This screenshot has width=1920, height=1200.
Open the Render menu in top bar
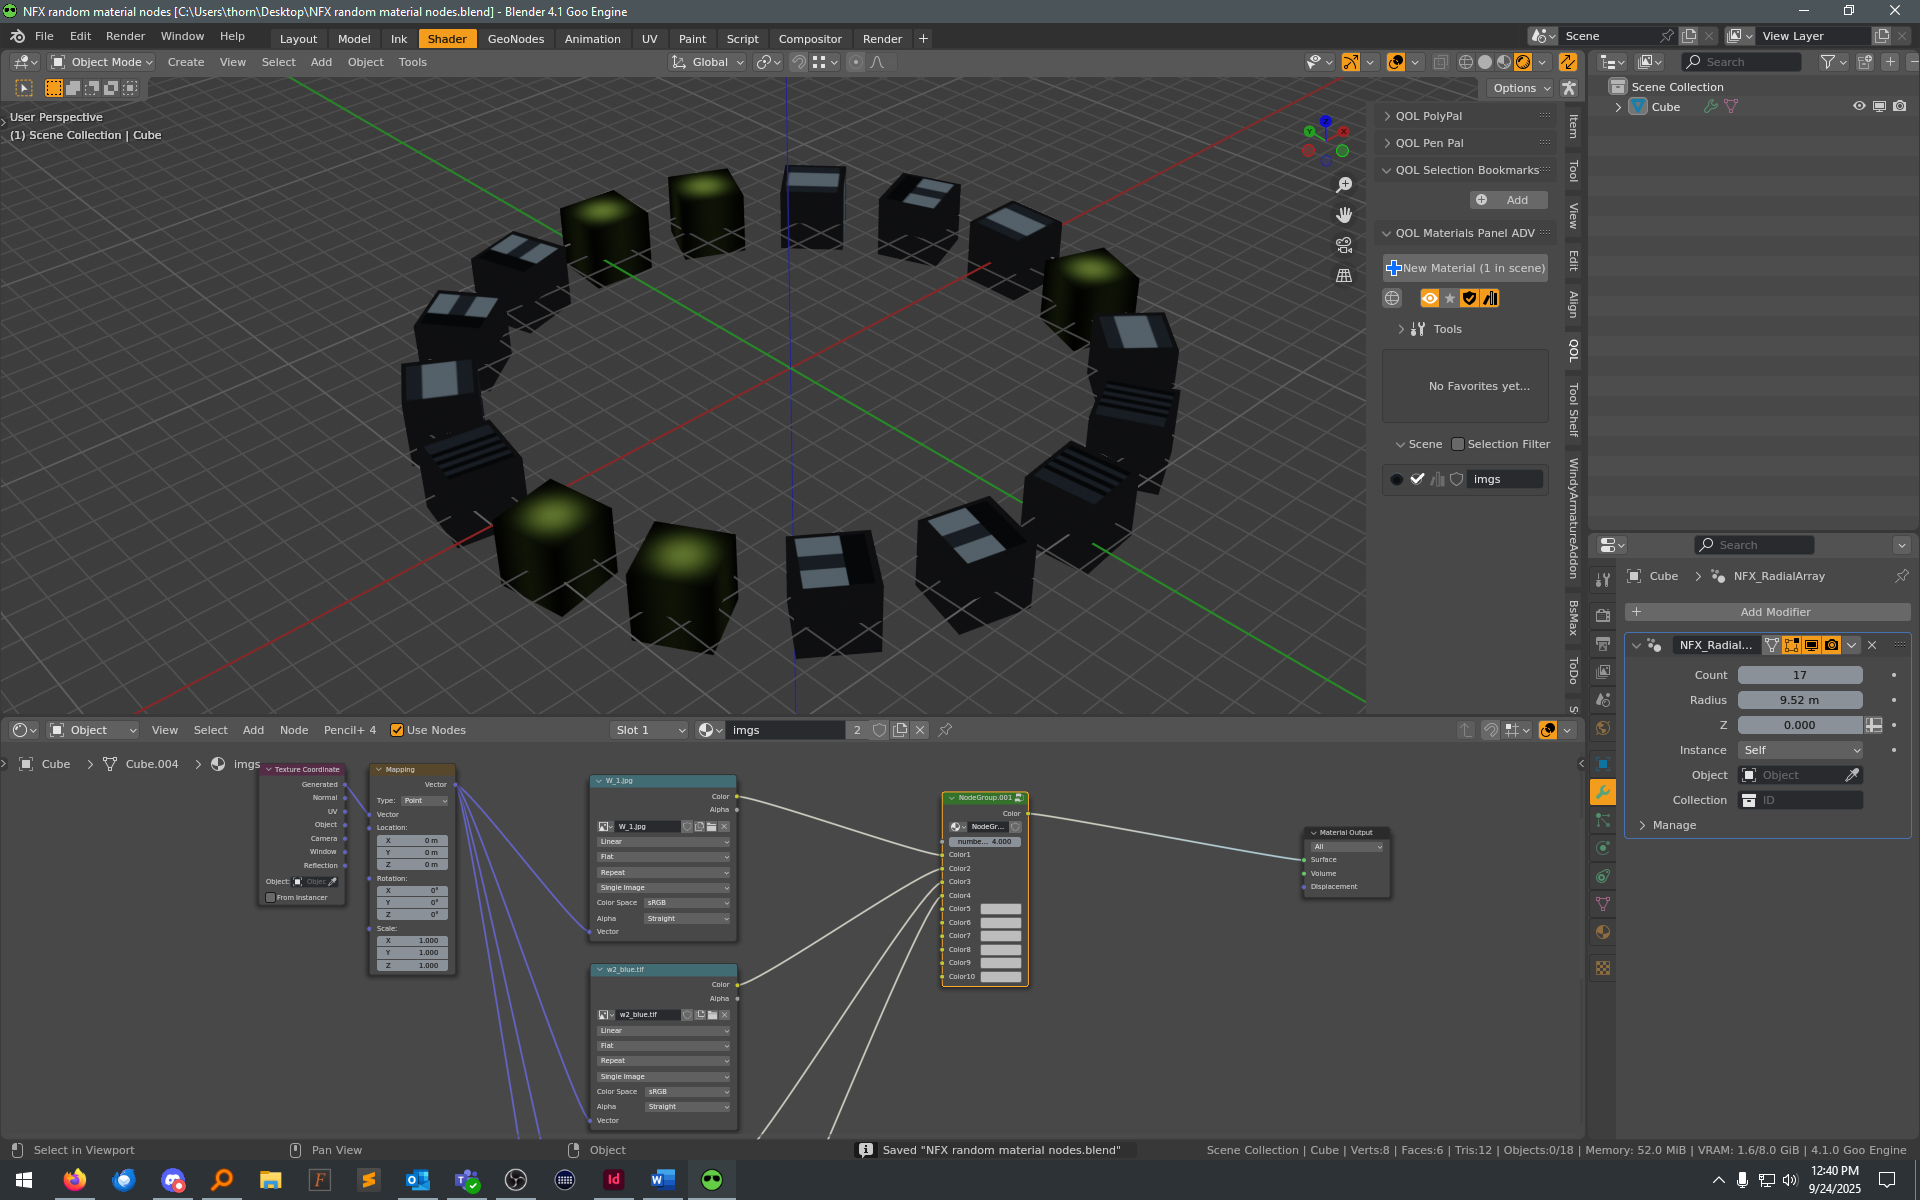(x=125, y=36)
